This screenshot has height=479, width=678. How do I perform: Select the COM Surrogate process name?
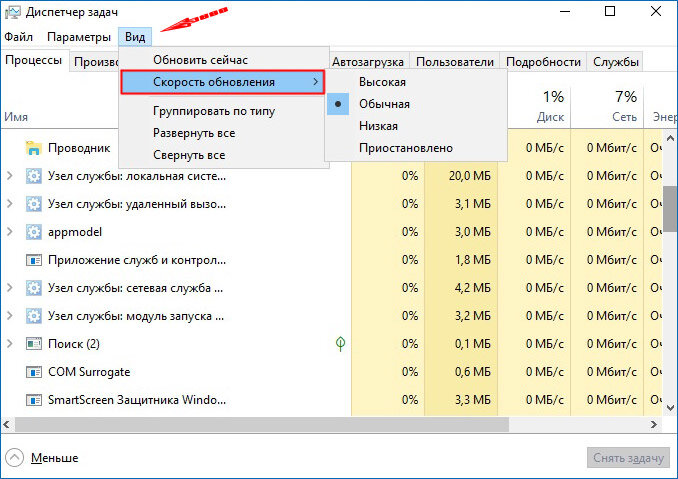pos(89,372)
